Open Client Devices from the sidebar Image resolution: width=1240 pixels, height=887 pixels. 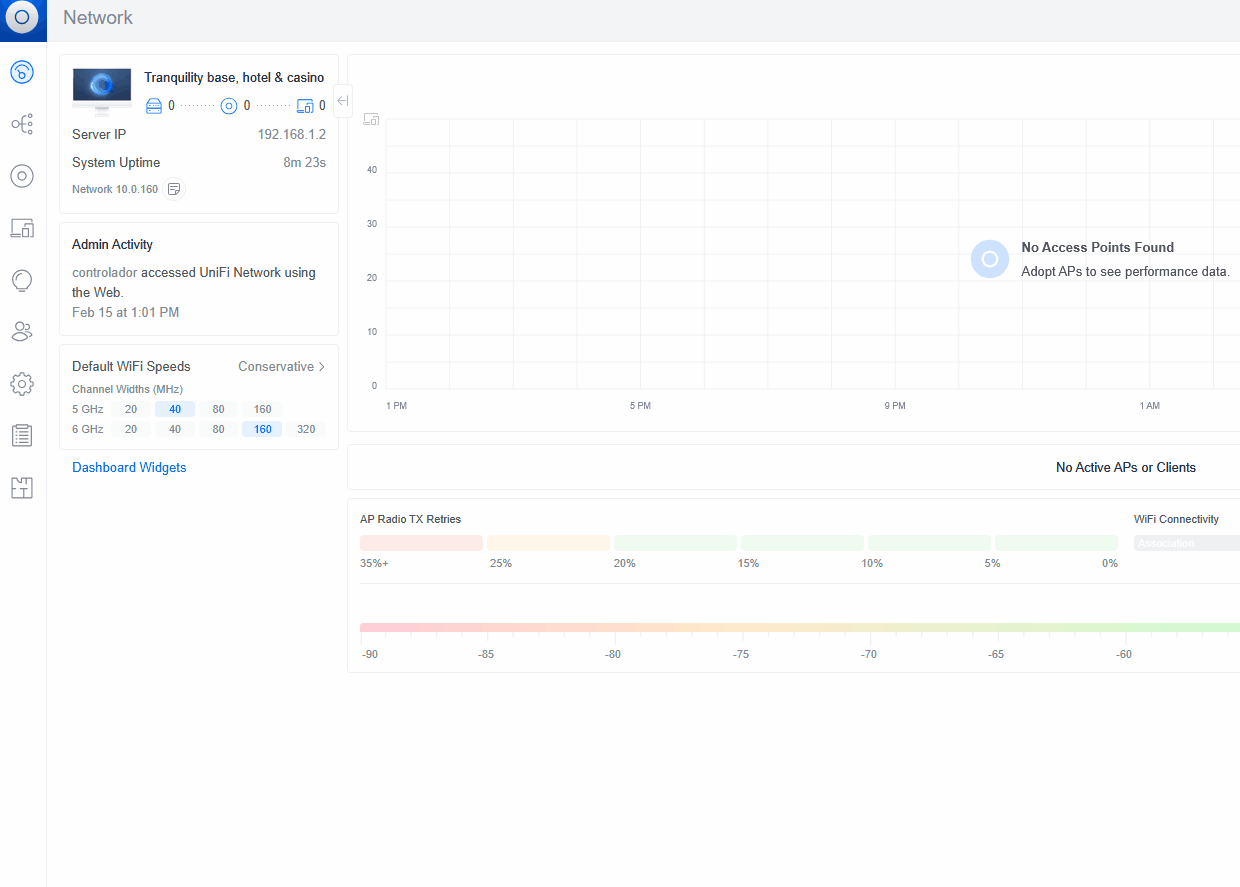click(22, 228)
